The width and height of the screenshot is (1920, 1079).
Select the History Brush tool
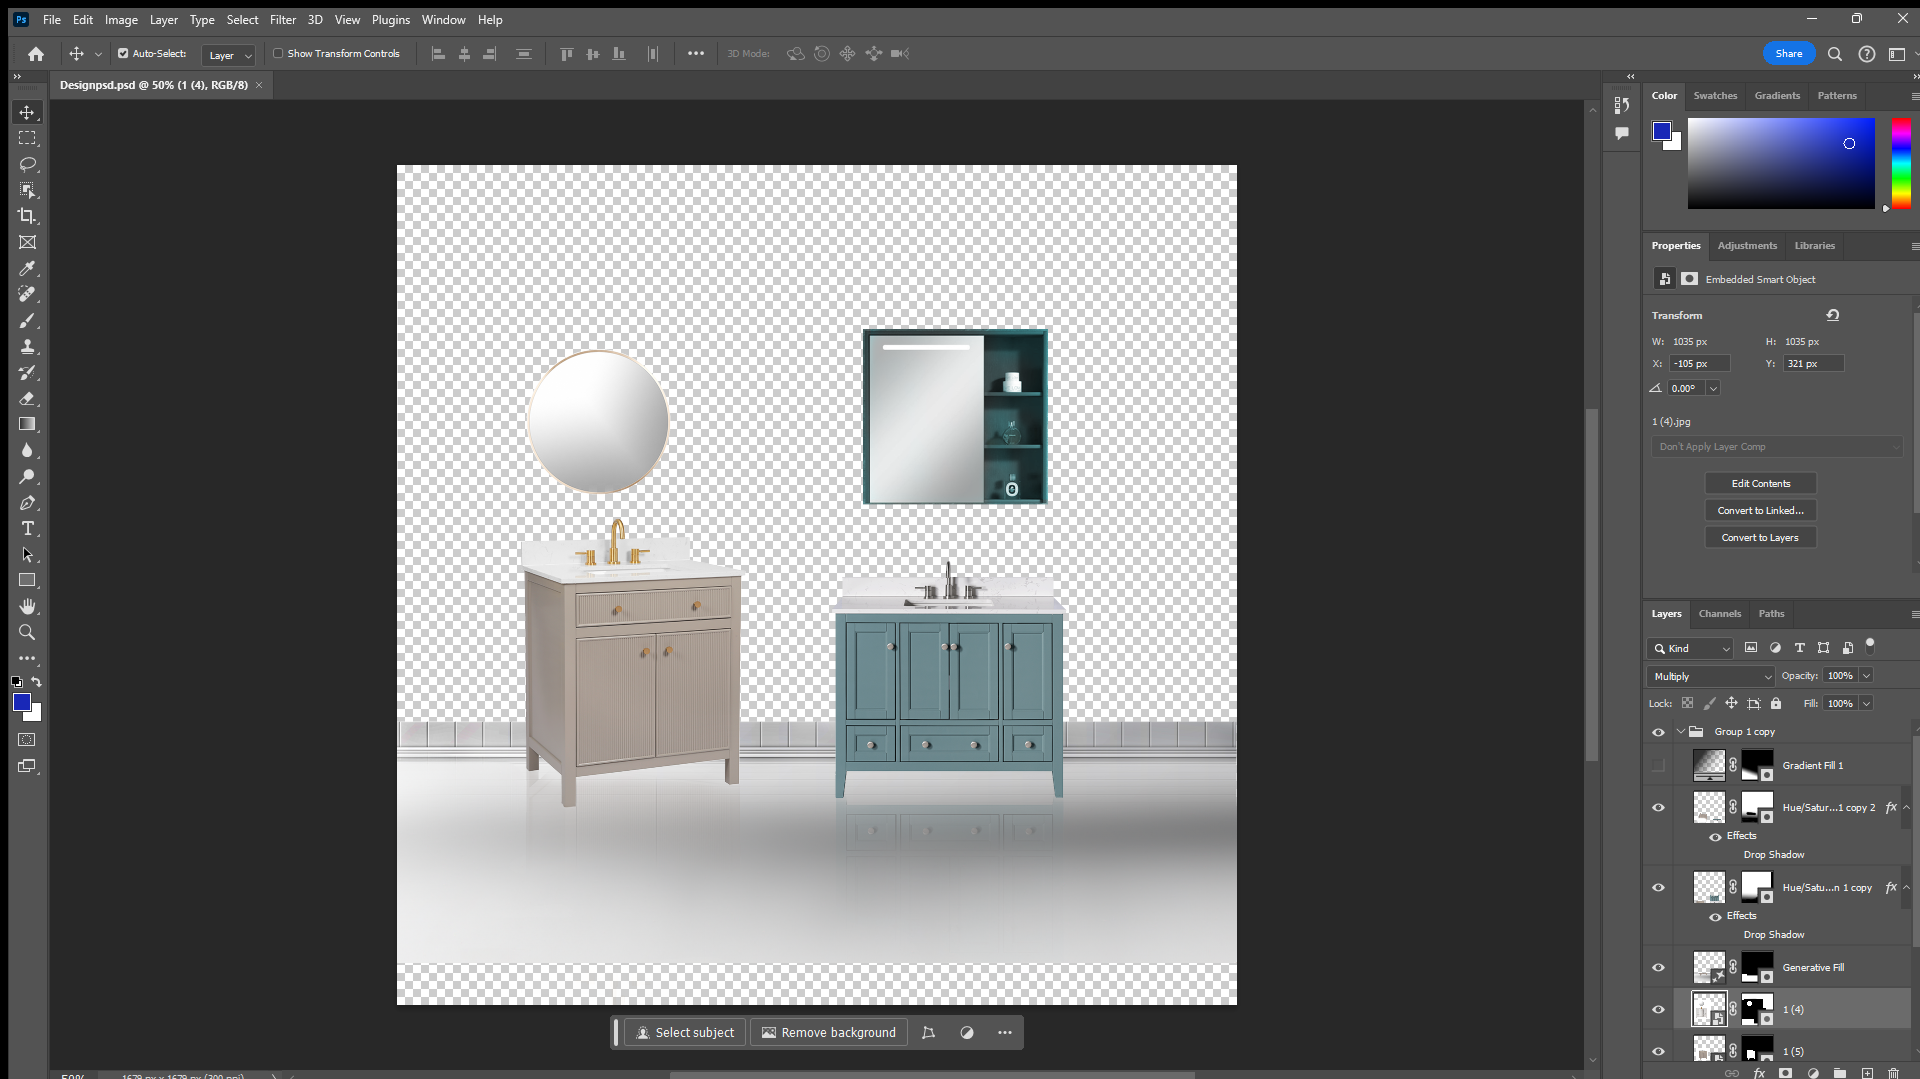[27, 372]
